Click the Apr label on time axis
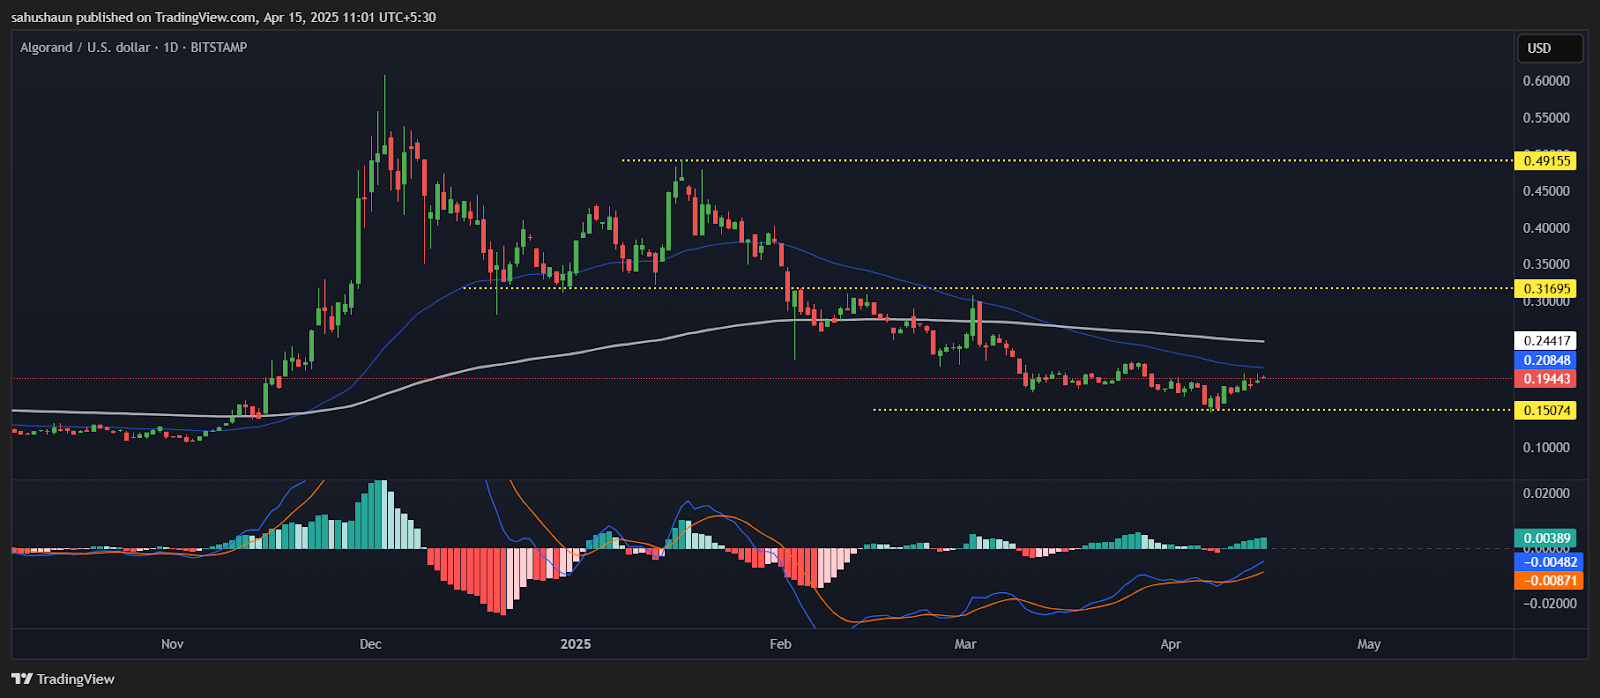The width and height of the screenshot is (1600, 698). pyautogui.click(x=1171, y=644)
